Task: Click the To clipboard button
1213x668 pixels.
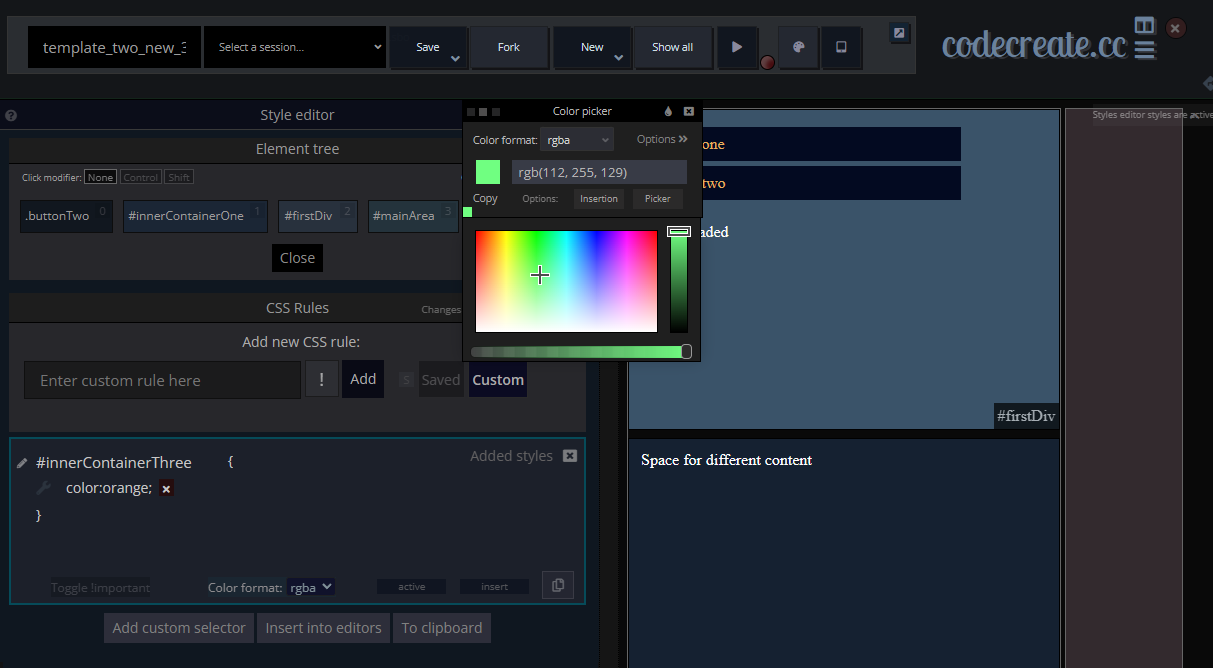Action: [442, 628]
